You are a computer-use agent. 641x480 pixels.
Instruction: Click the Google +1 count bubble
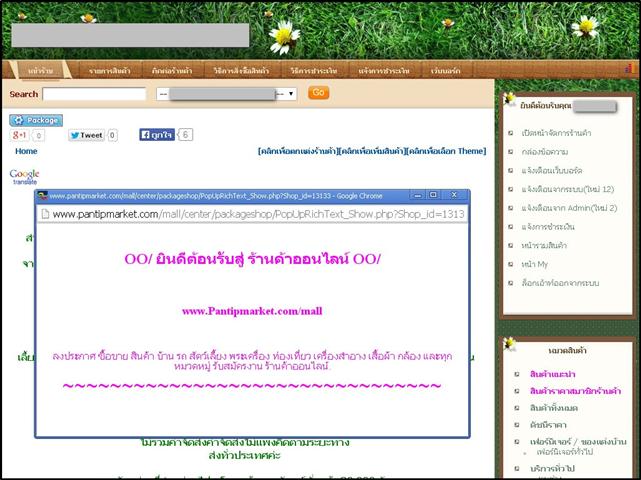(38, 135)
